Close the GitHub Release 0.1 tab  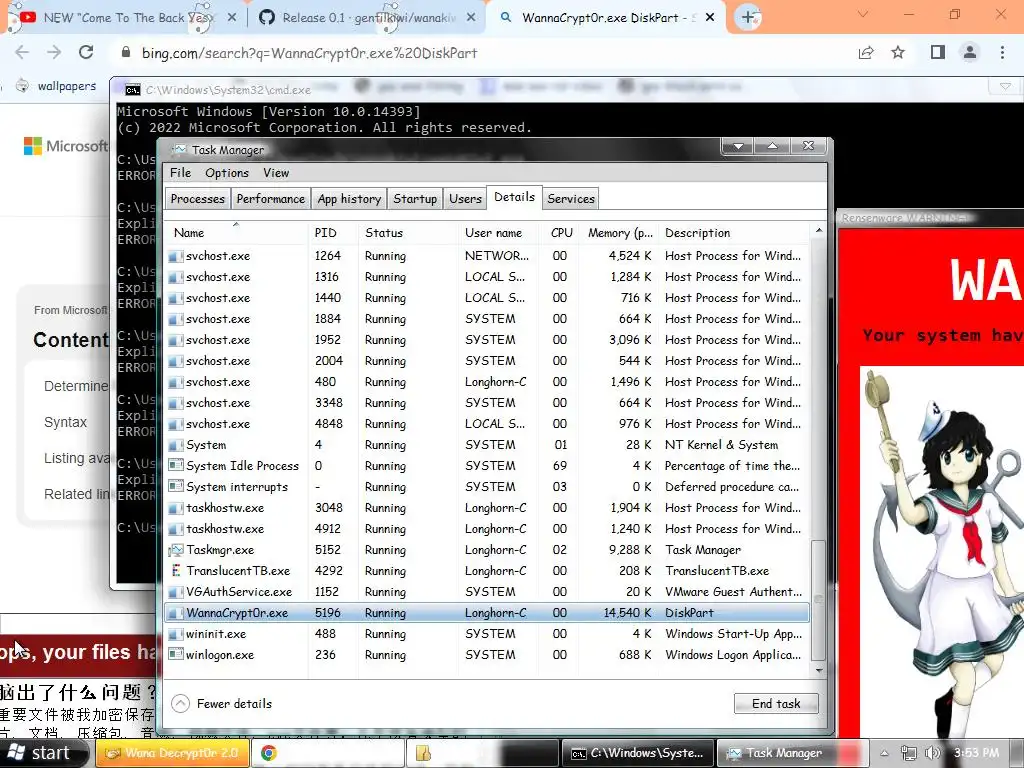click(x=471, y=18)
